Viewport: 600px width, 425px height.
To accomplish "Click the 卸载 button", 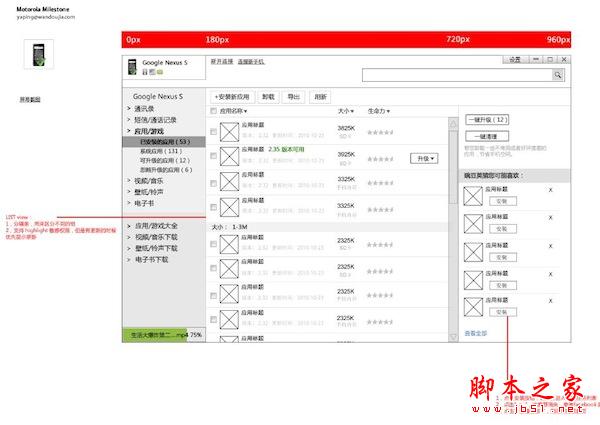I will (x=268, y=97).
